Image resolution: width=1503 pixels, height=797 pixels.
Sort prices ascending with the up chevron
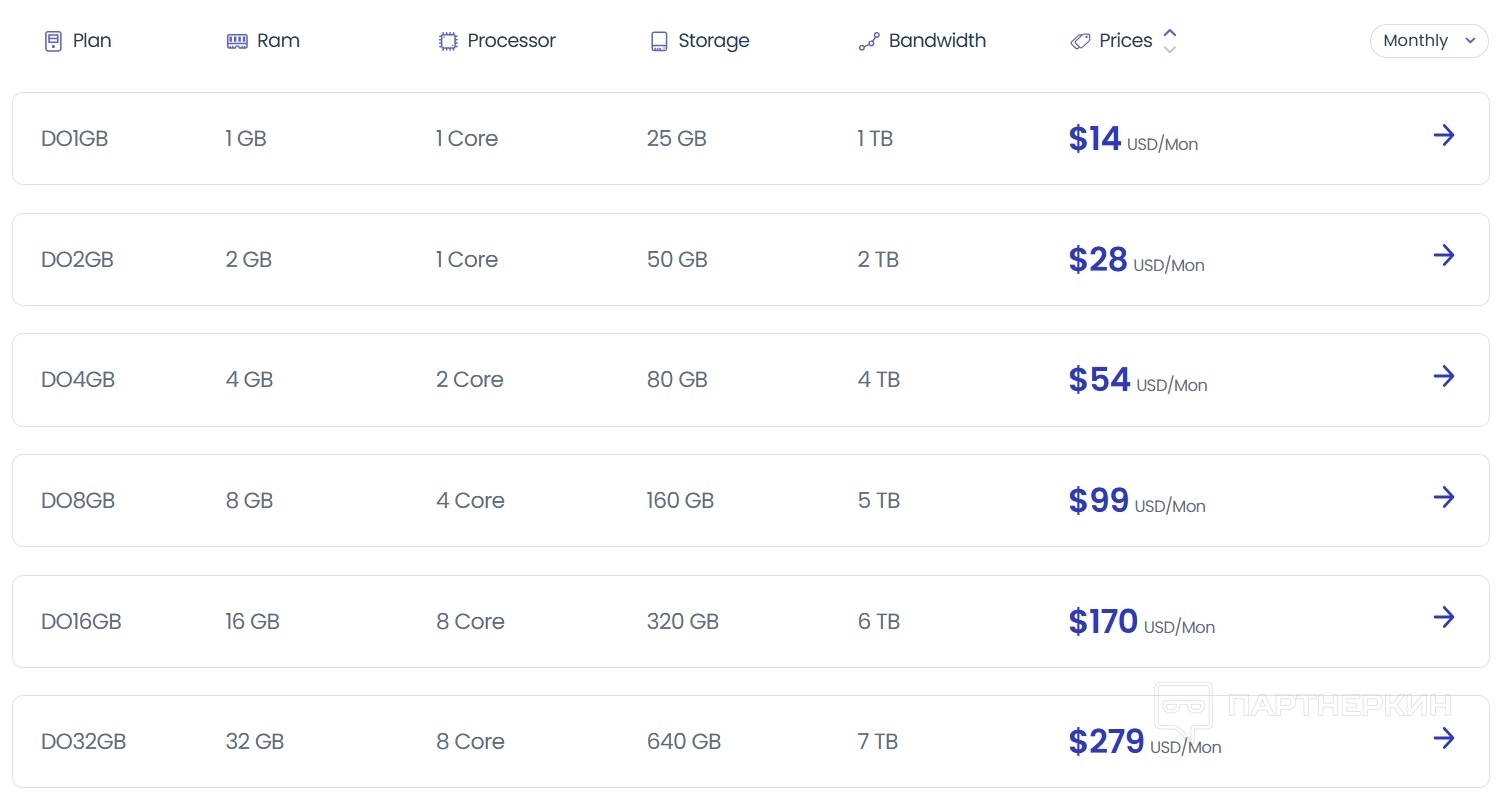[1170, 33]
